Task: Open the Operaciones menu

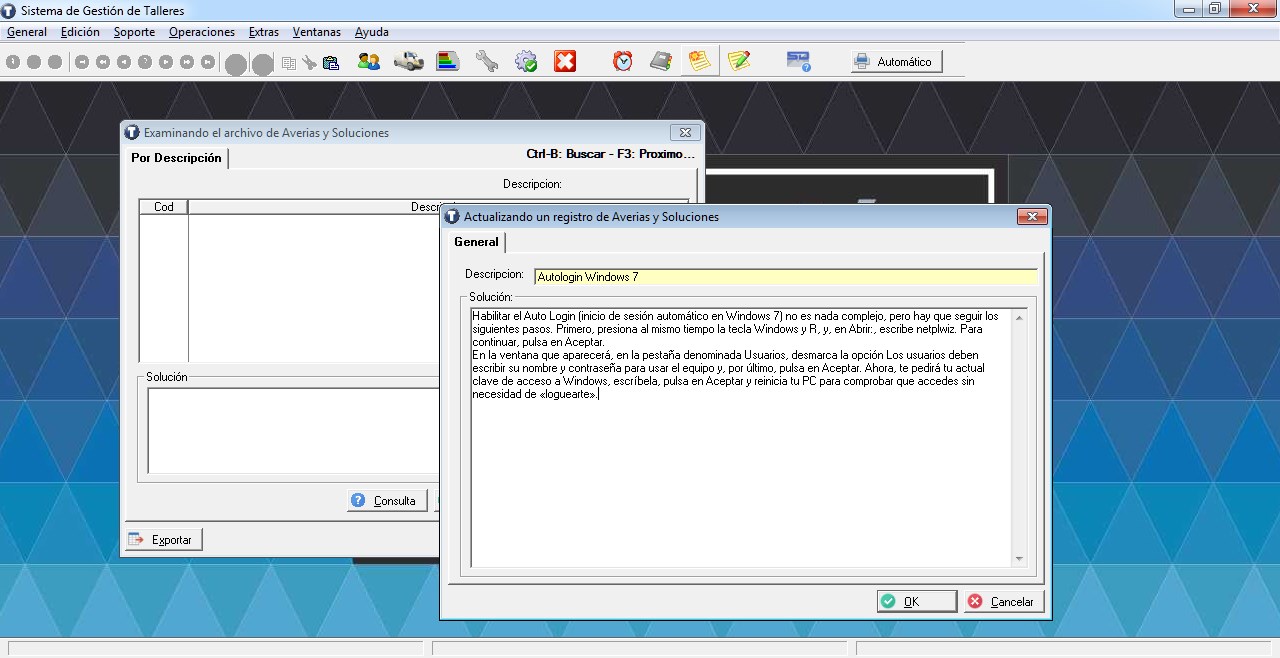Action: click(201, 32)
